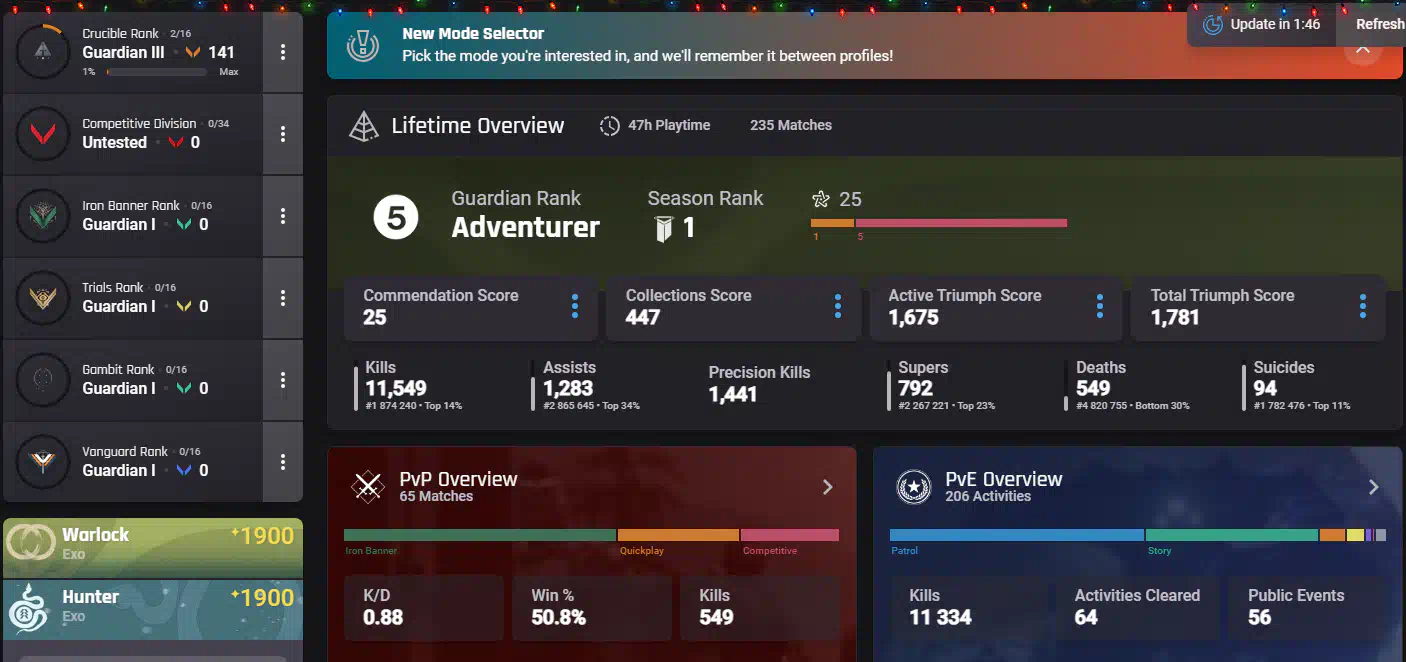Click the PvE Overview star emblem icon
This screenshot has height=662, width=1406.
914,487
